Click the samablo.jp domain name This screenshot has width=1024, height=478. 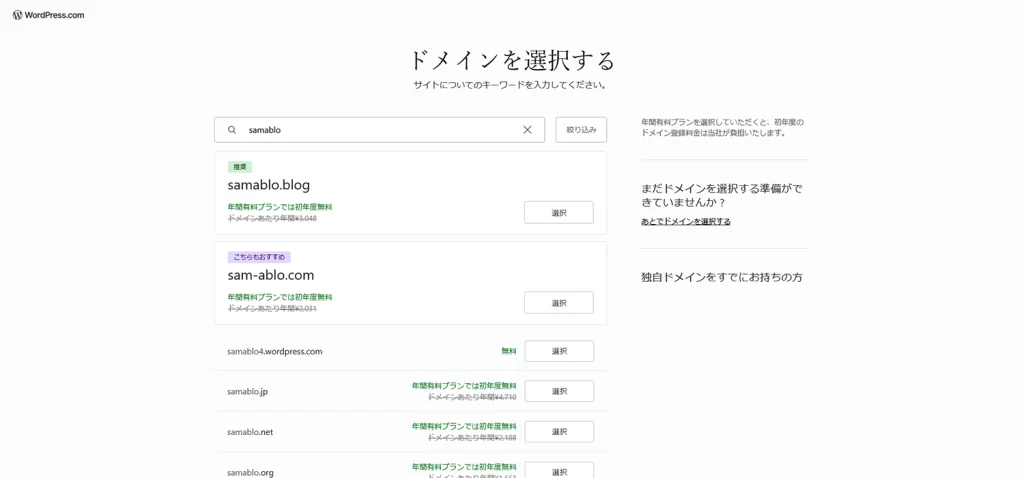tap(247, 391)
